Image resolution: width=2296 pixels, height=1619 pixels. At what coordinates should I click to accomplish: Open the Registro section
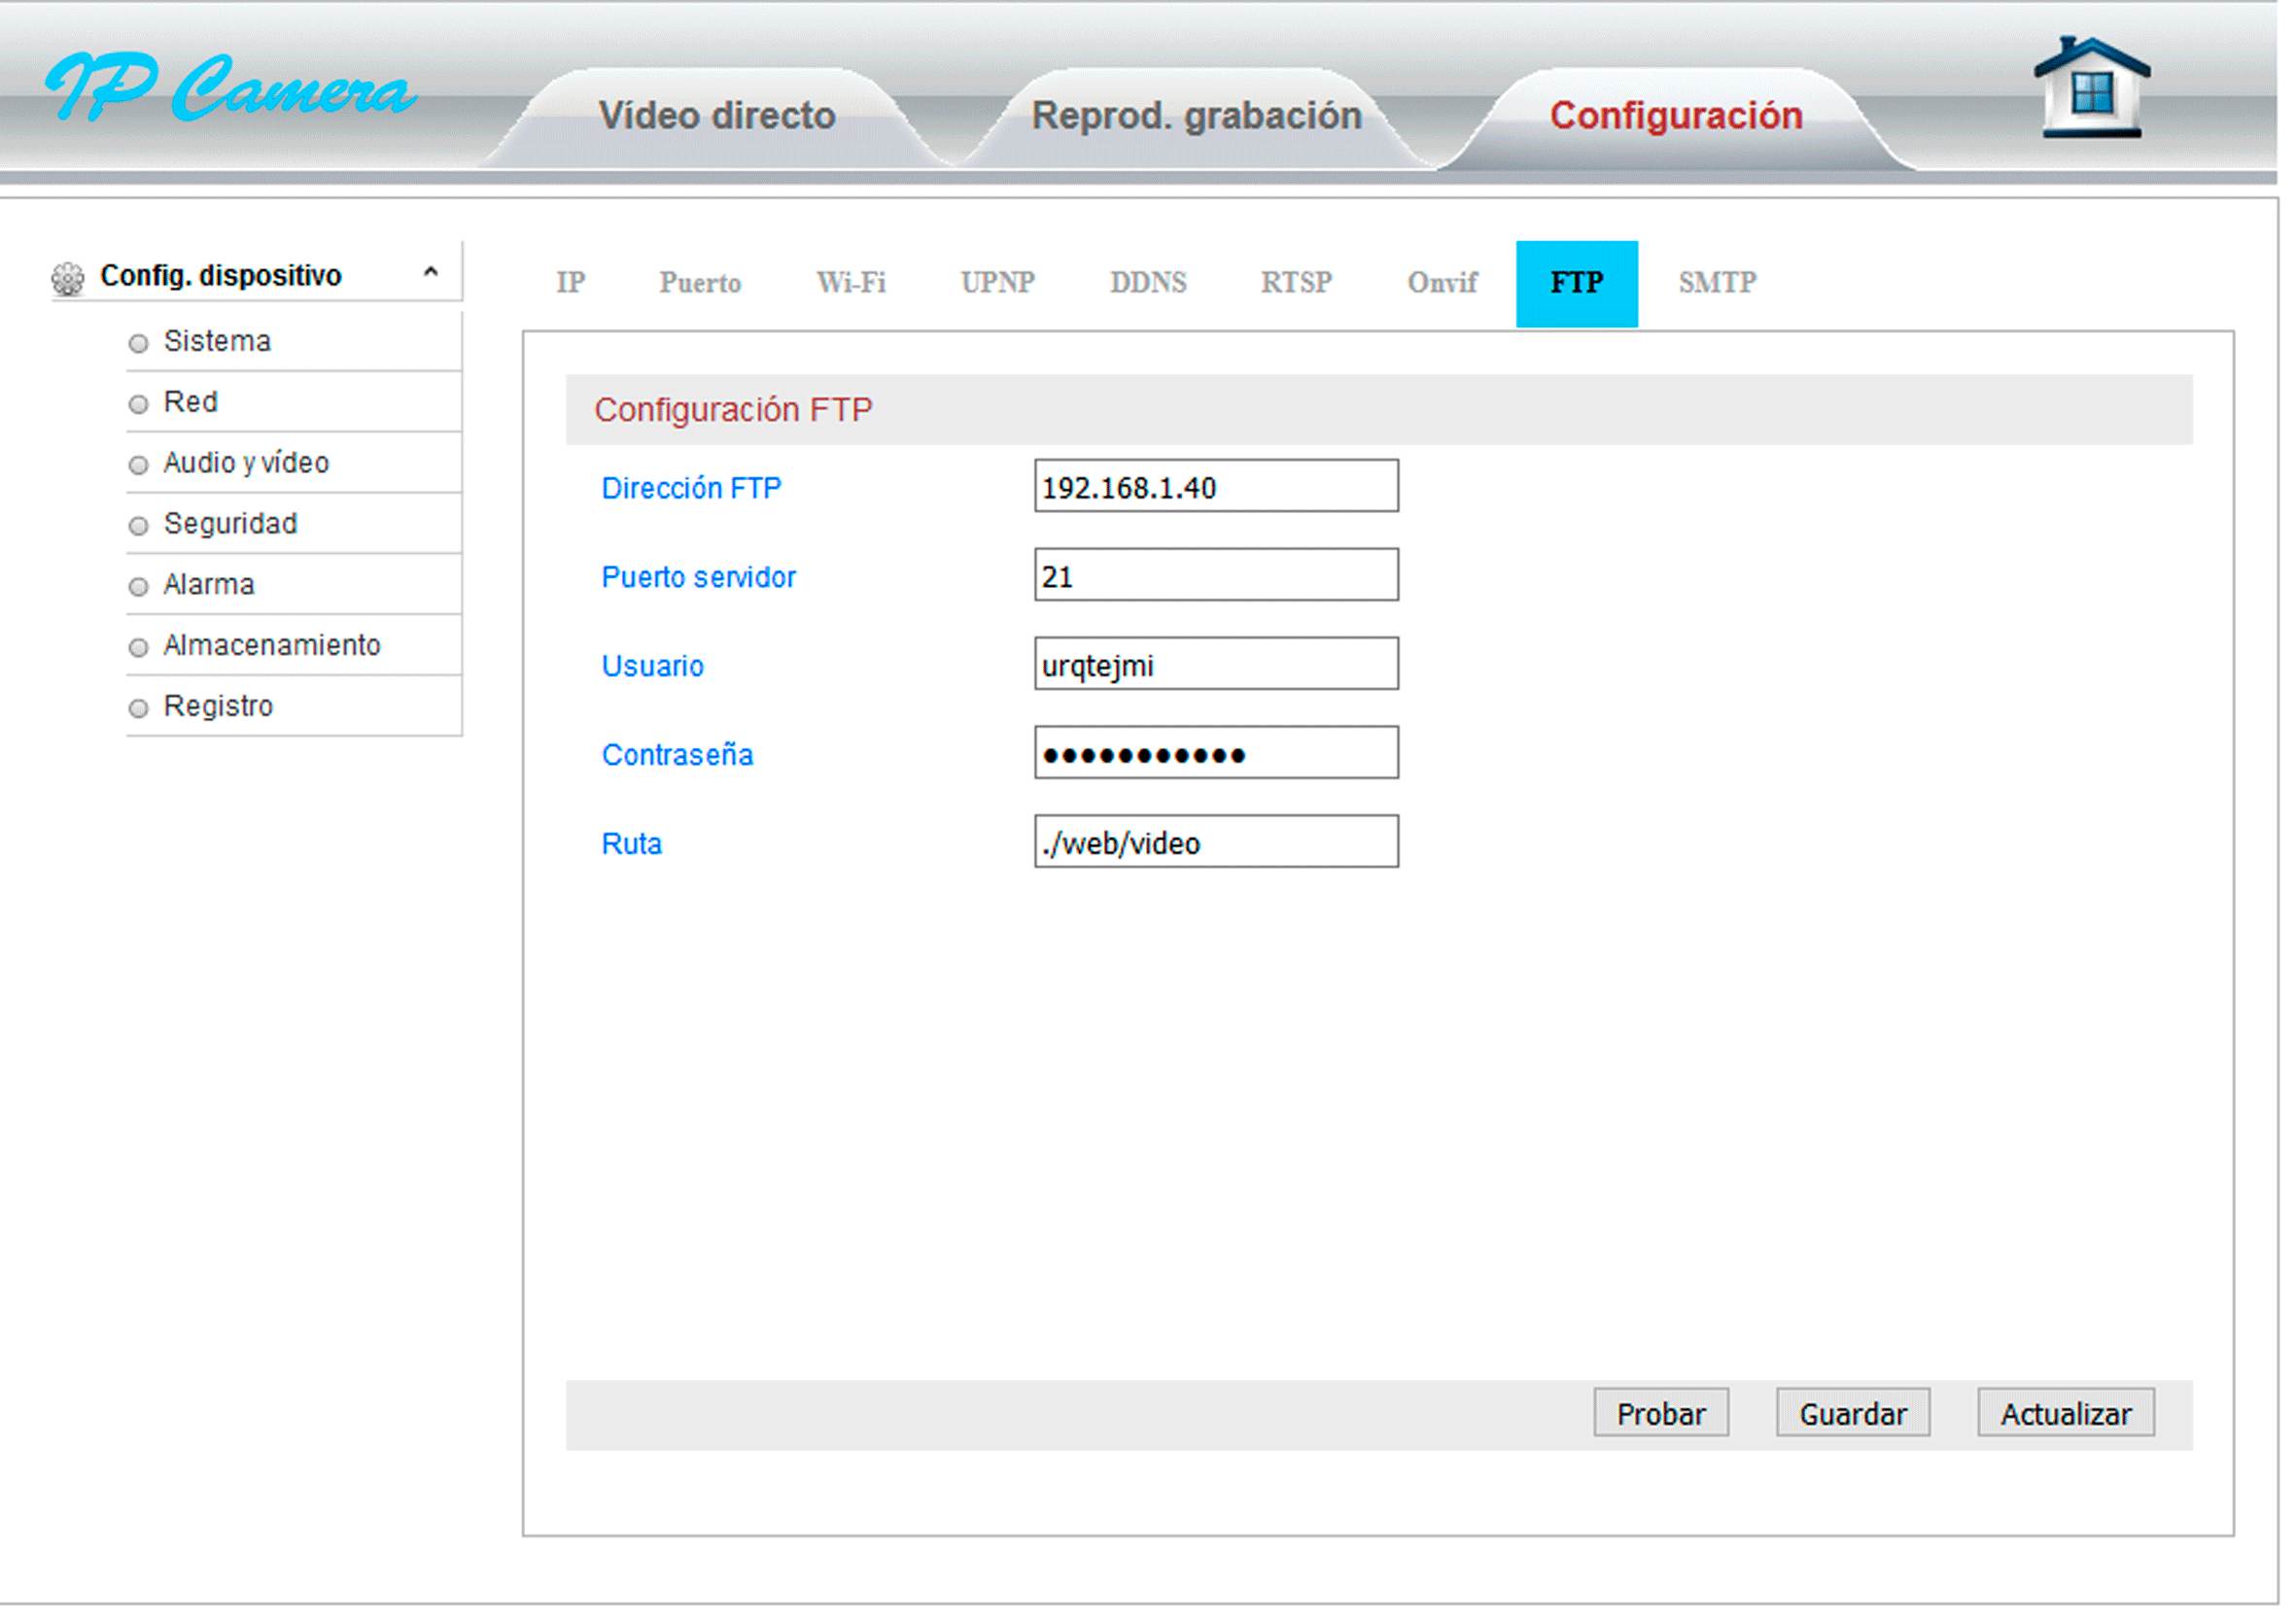[x=218, y=707]
